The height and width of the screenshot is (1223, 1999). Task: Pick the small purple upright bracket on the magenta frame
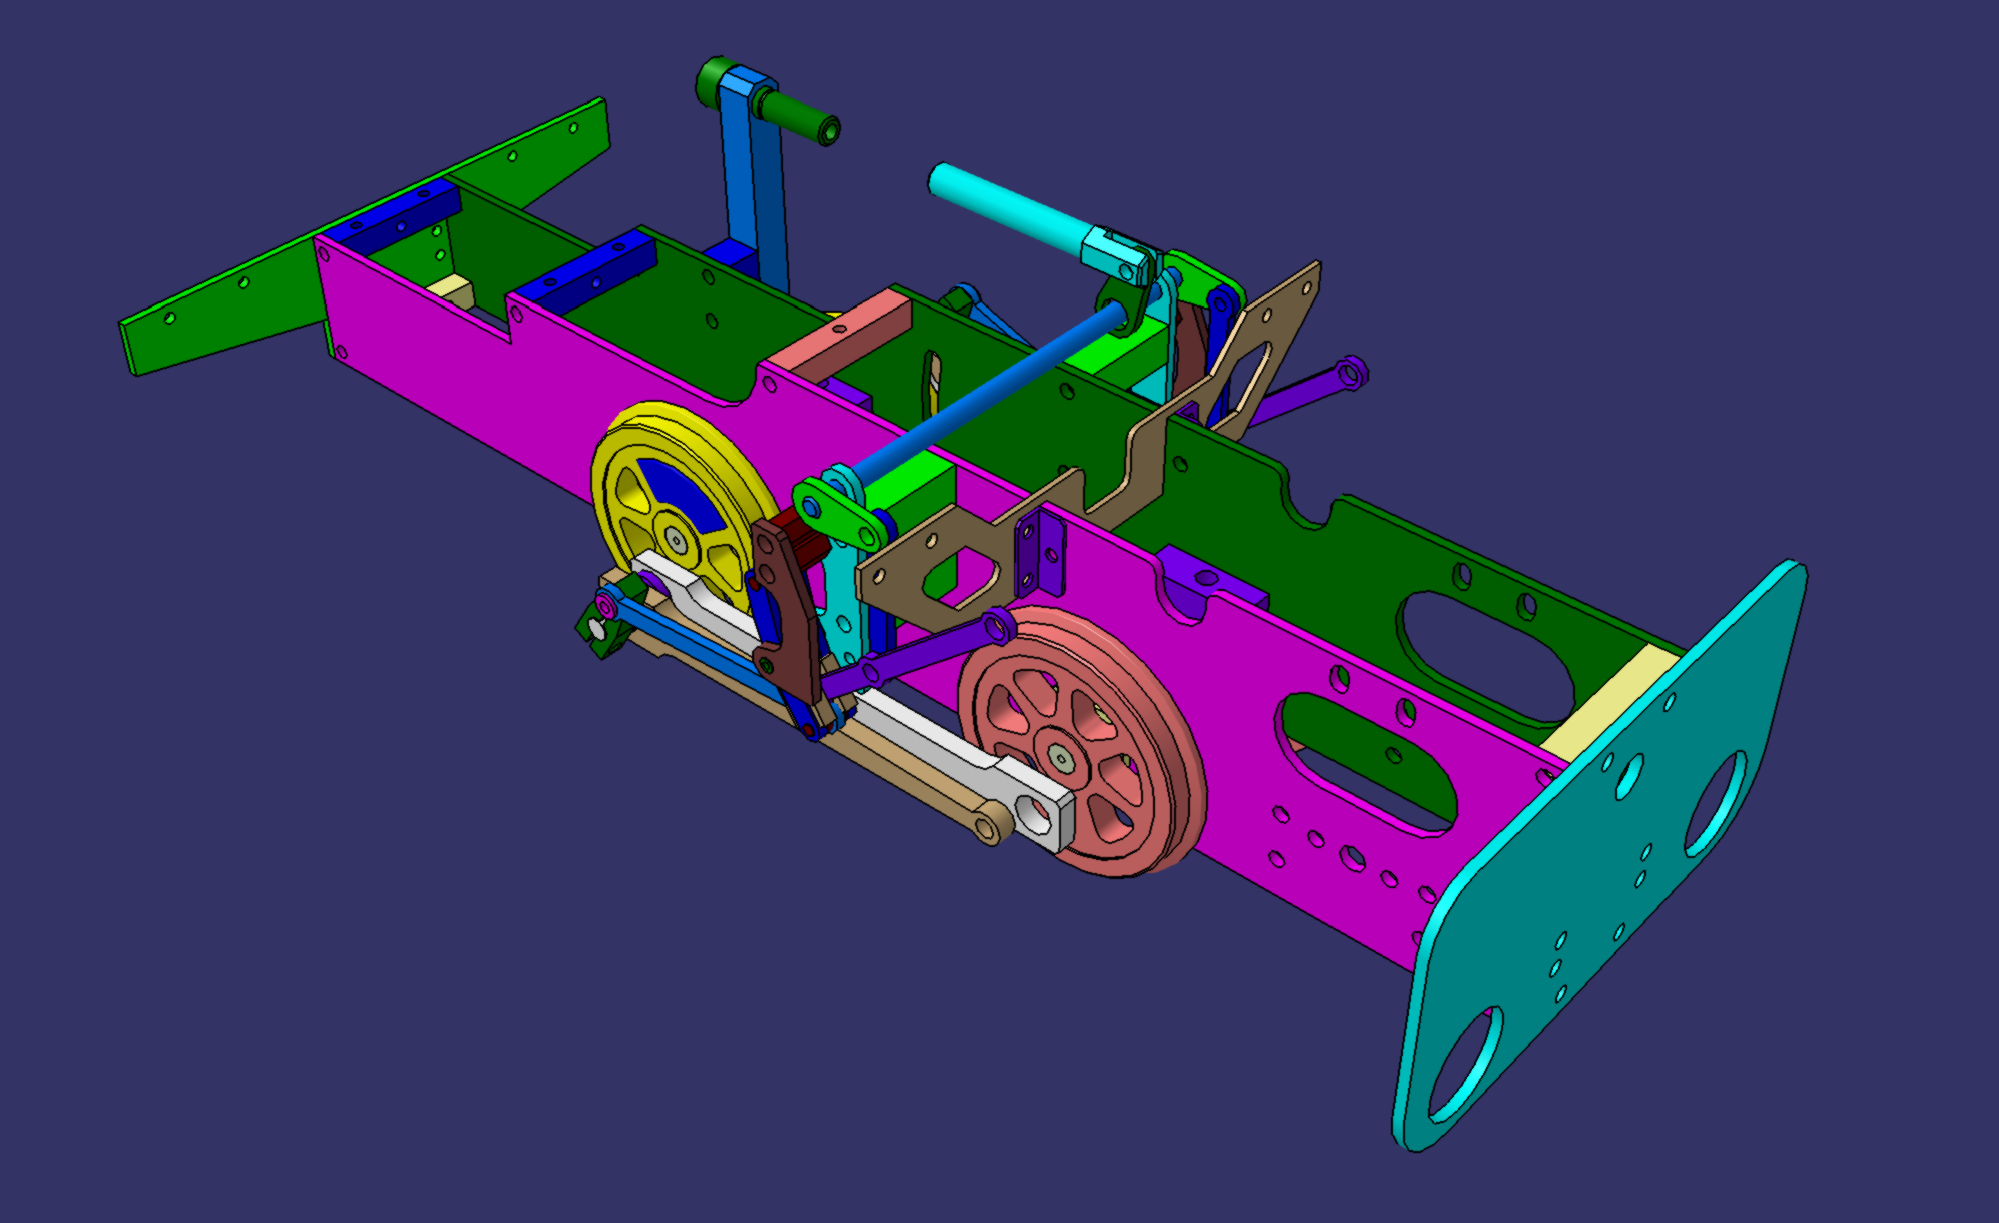(x=1040, y=554)
